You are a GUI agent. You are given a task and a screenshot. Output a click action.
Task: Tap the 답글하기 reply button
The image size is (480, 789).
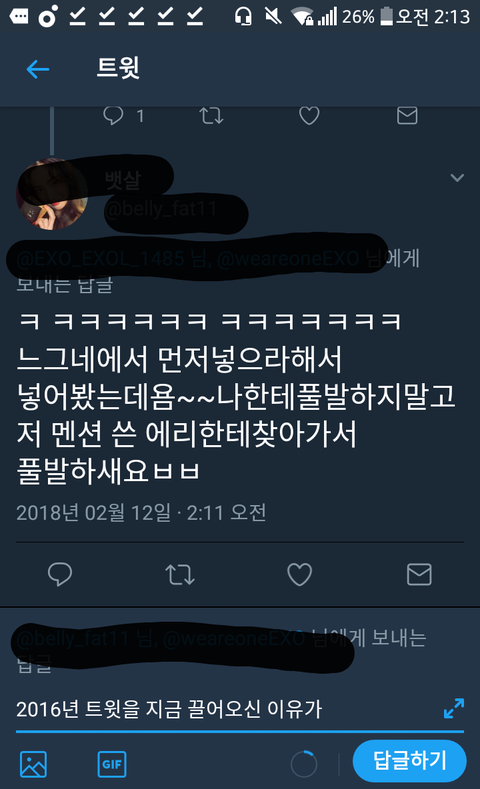click(410, 761)
